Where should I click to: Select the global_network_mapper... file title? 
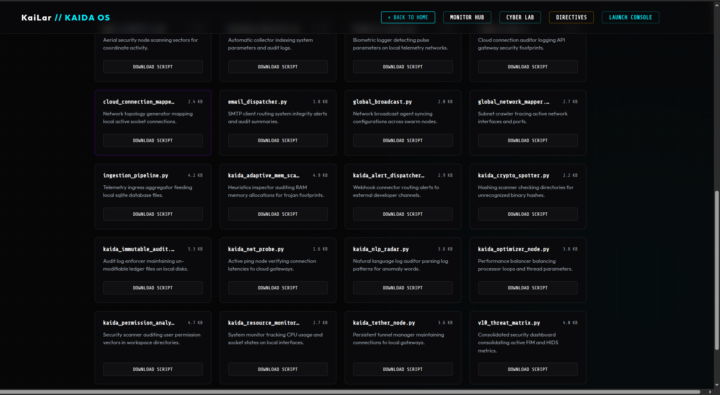click(x=513, y=102)
